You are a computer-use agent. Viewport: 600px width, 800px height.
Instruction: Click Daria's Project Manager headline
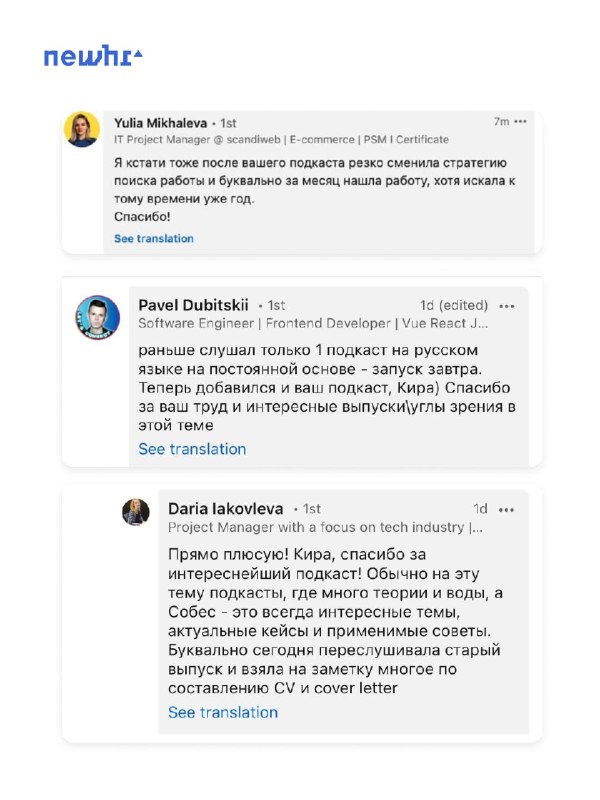[325, 527]
